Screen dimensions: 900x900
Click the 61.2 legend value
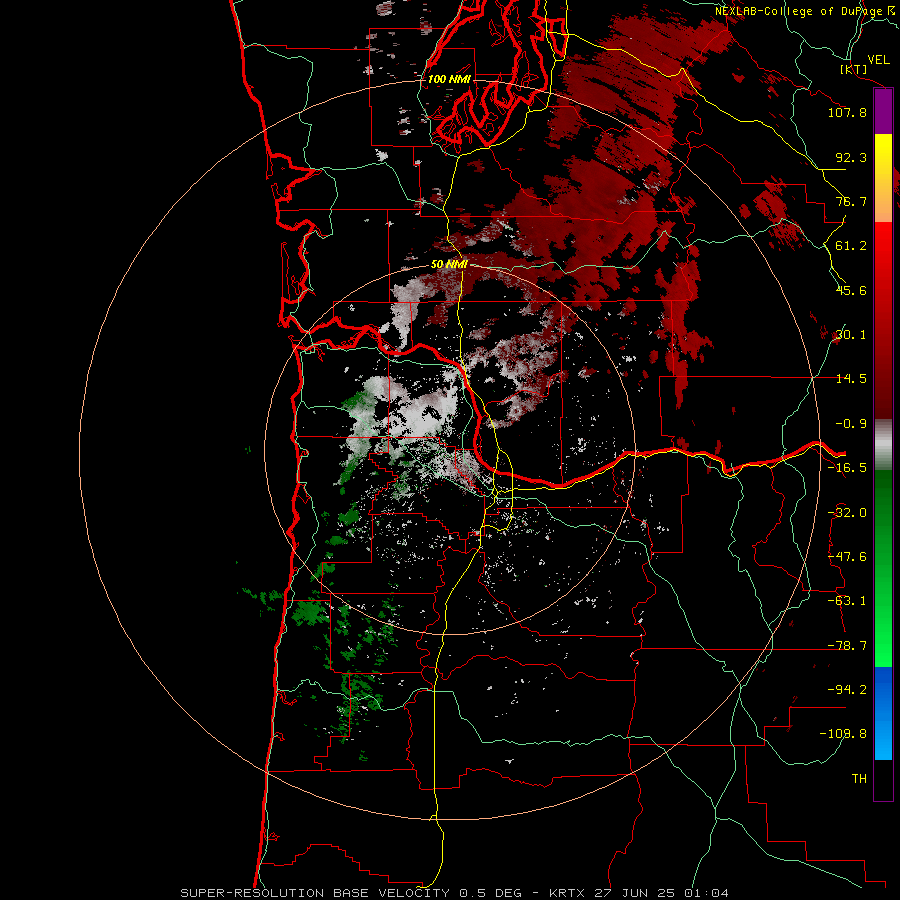point(851,246)
